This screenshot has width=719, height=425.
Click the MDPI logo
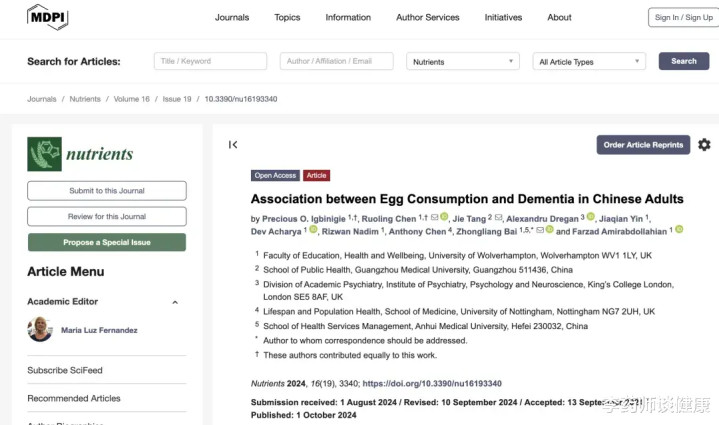click(x=48, y=17)
